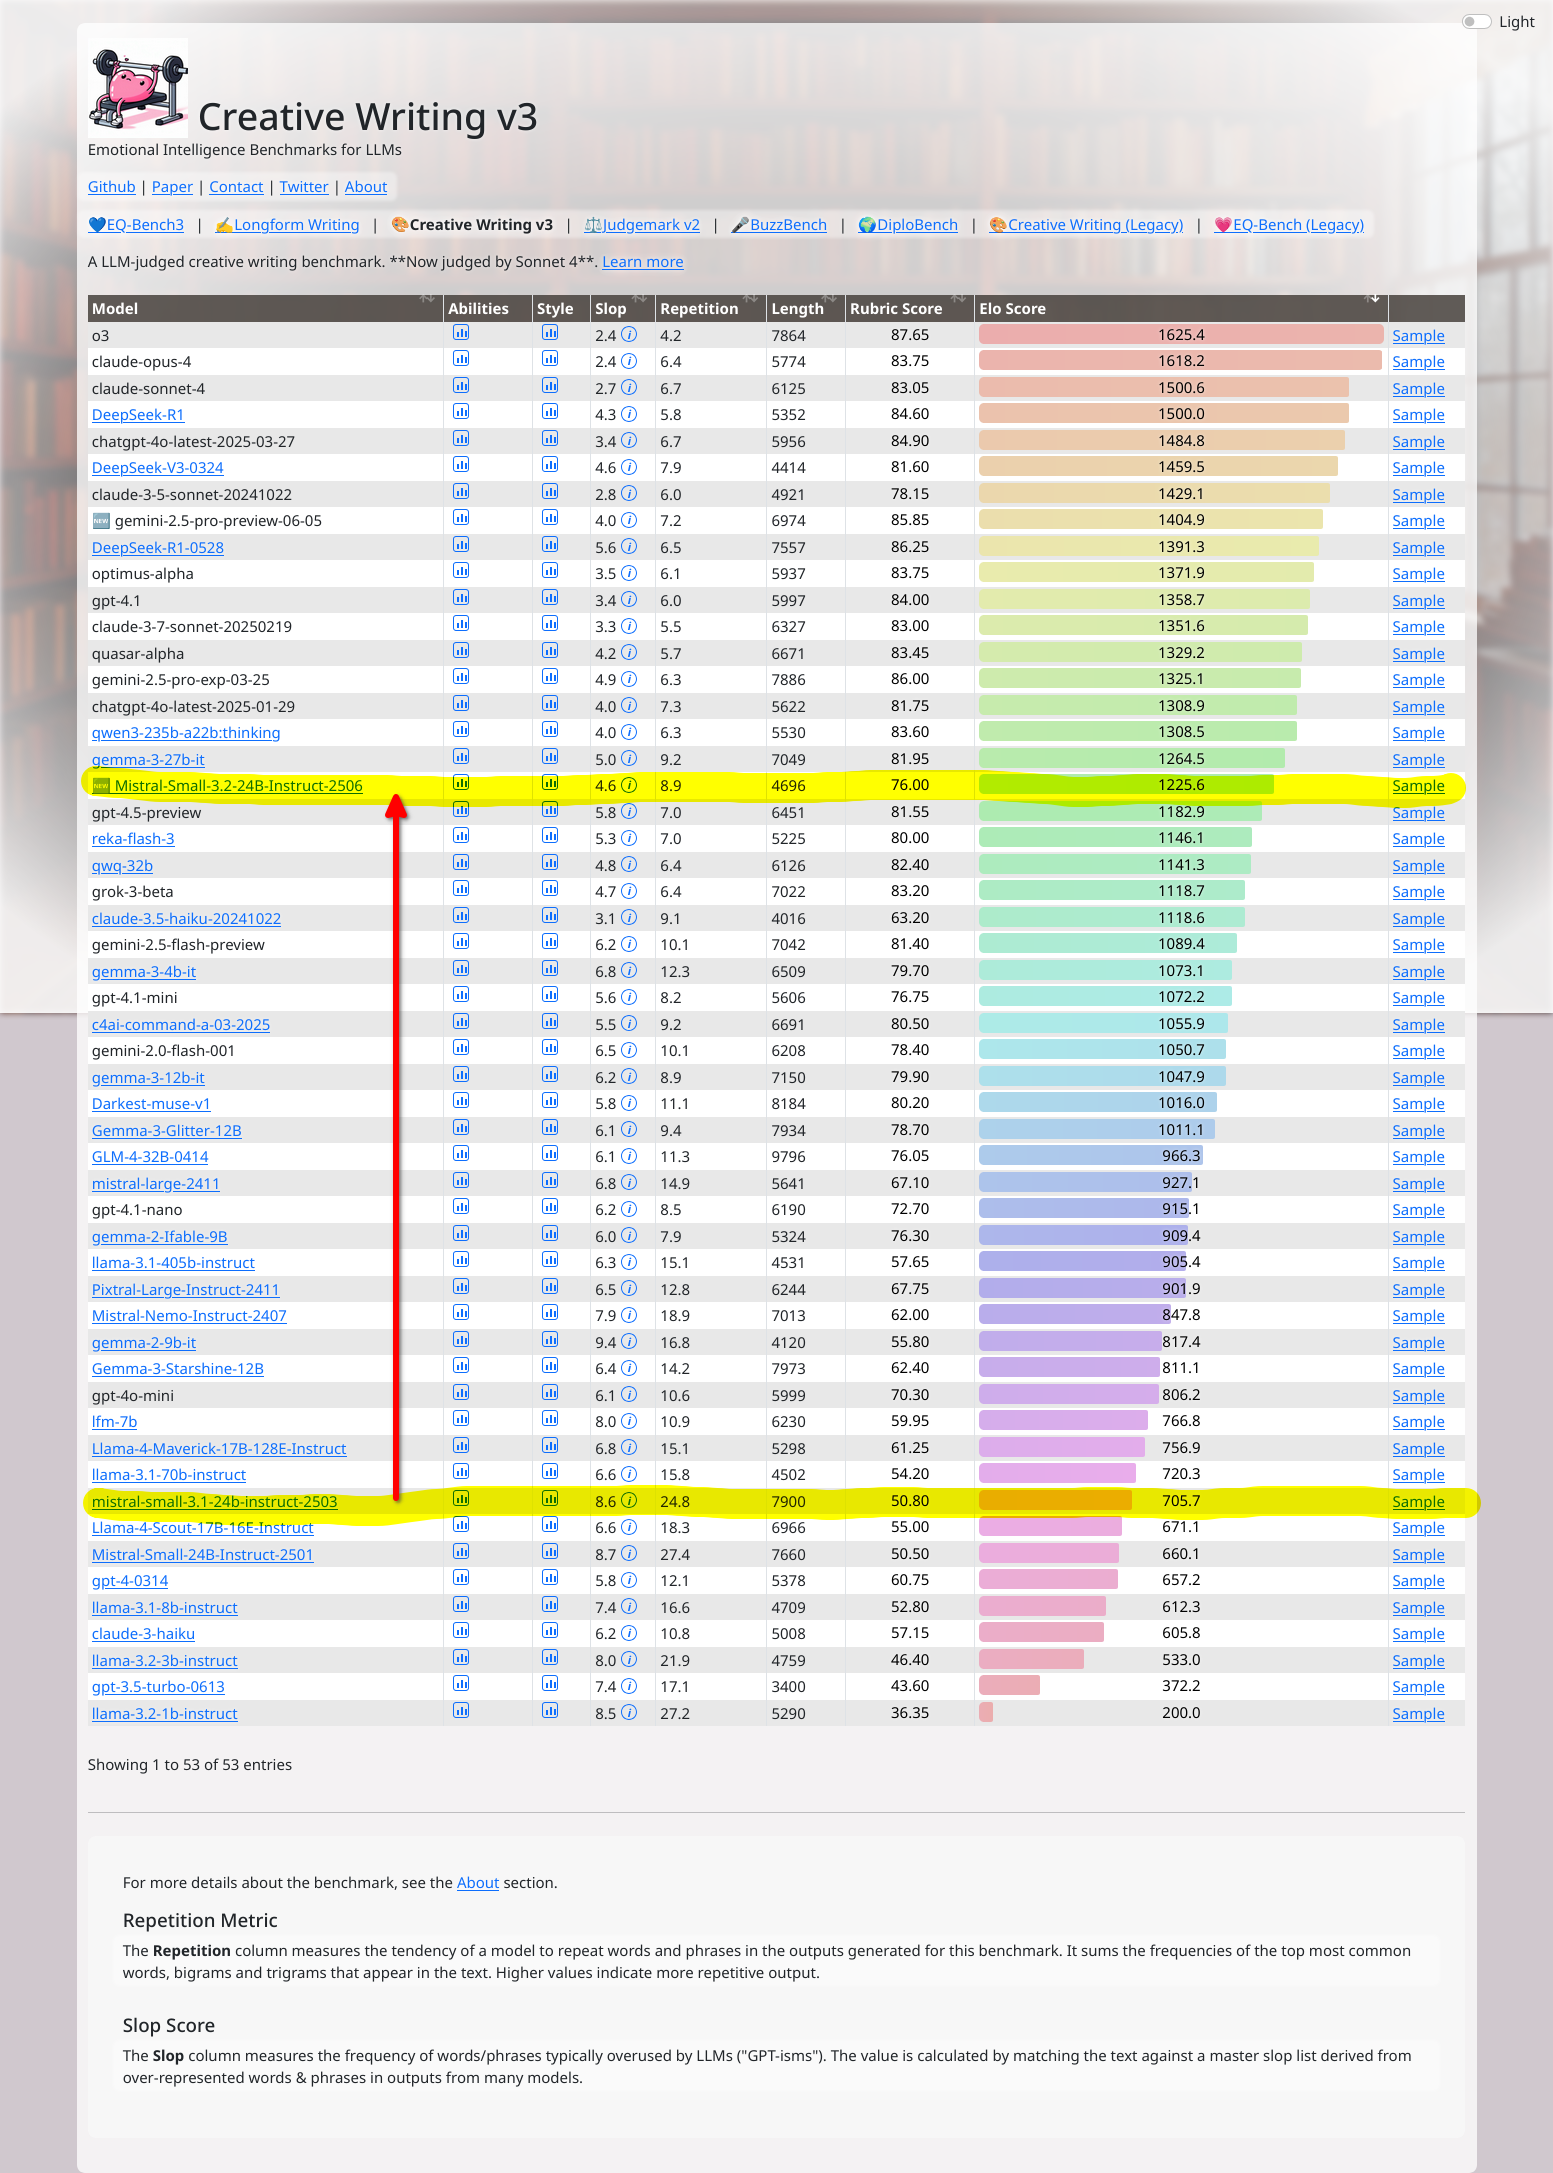Switch to Judgemark v2 leaderboard
Image resolution: width=1553 pixels, height=2173 pixels.
642,225
